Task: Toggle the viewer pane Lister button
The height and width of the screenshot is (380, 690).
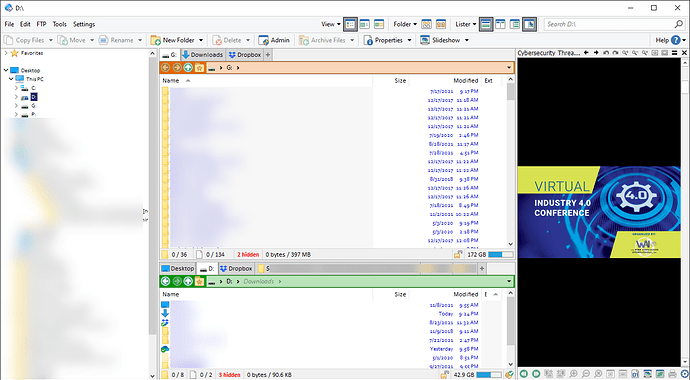Action: (x=529, y=24)
